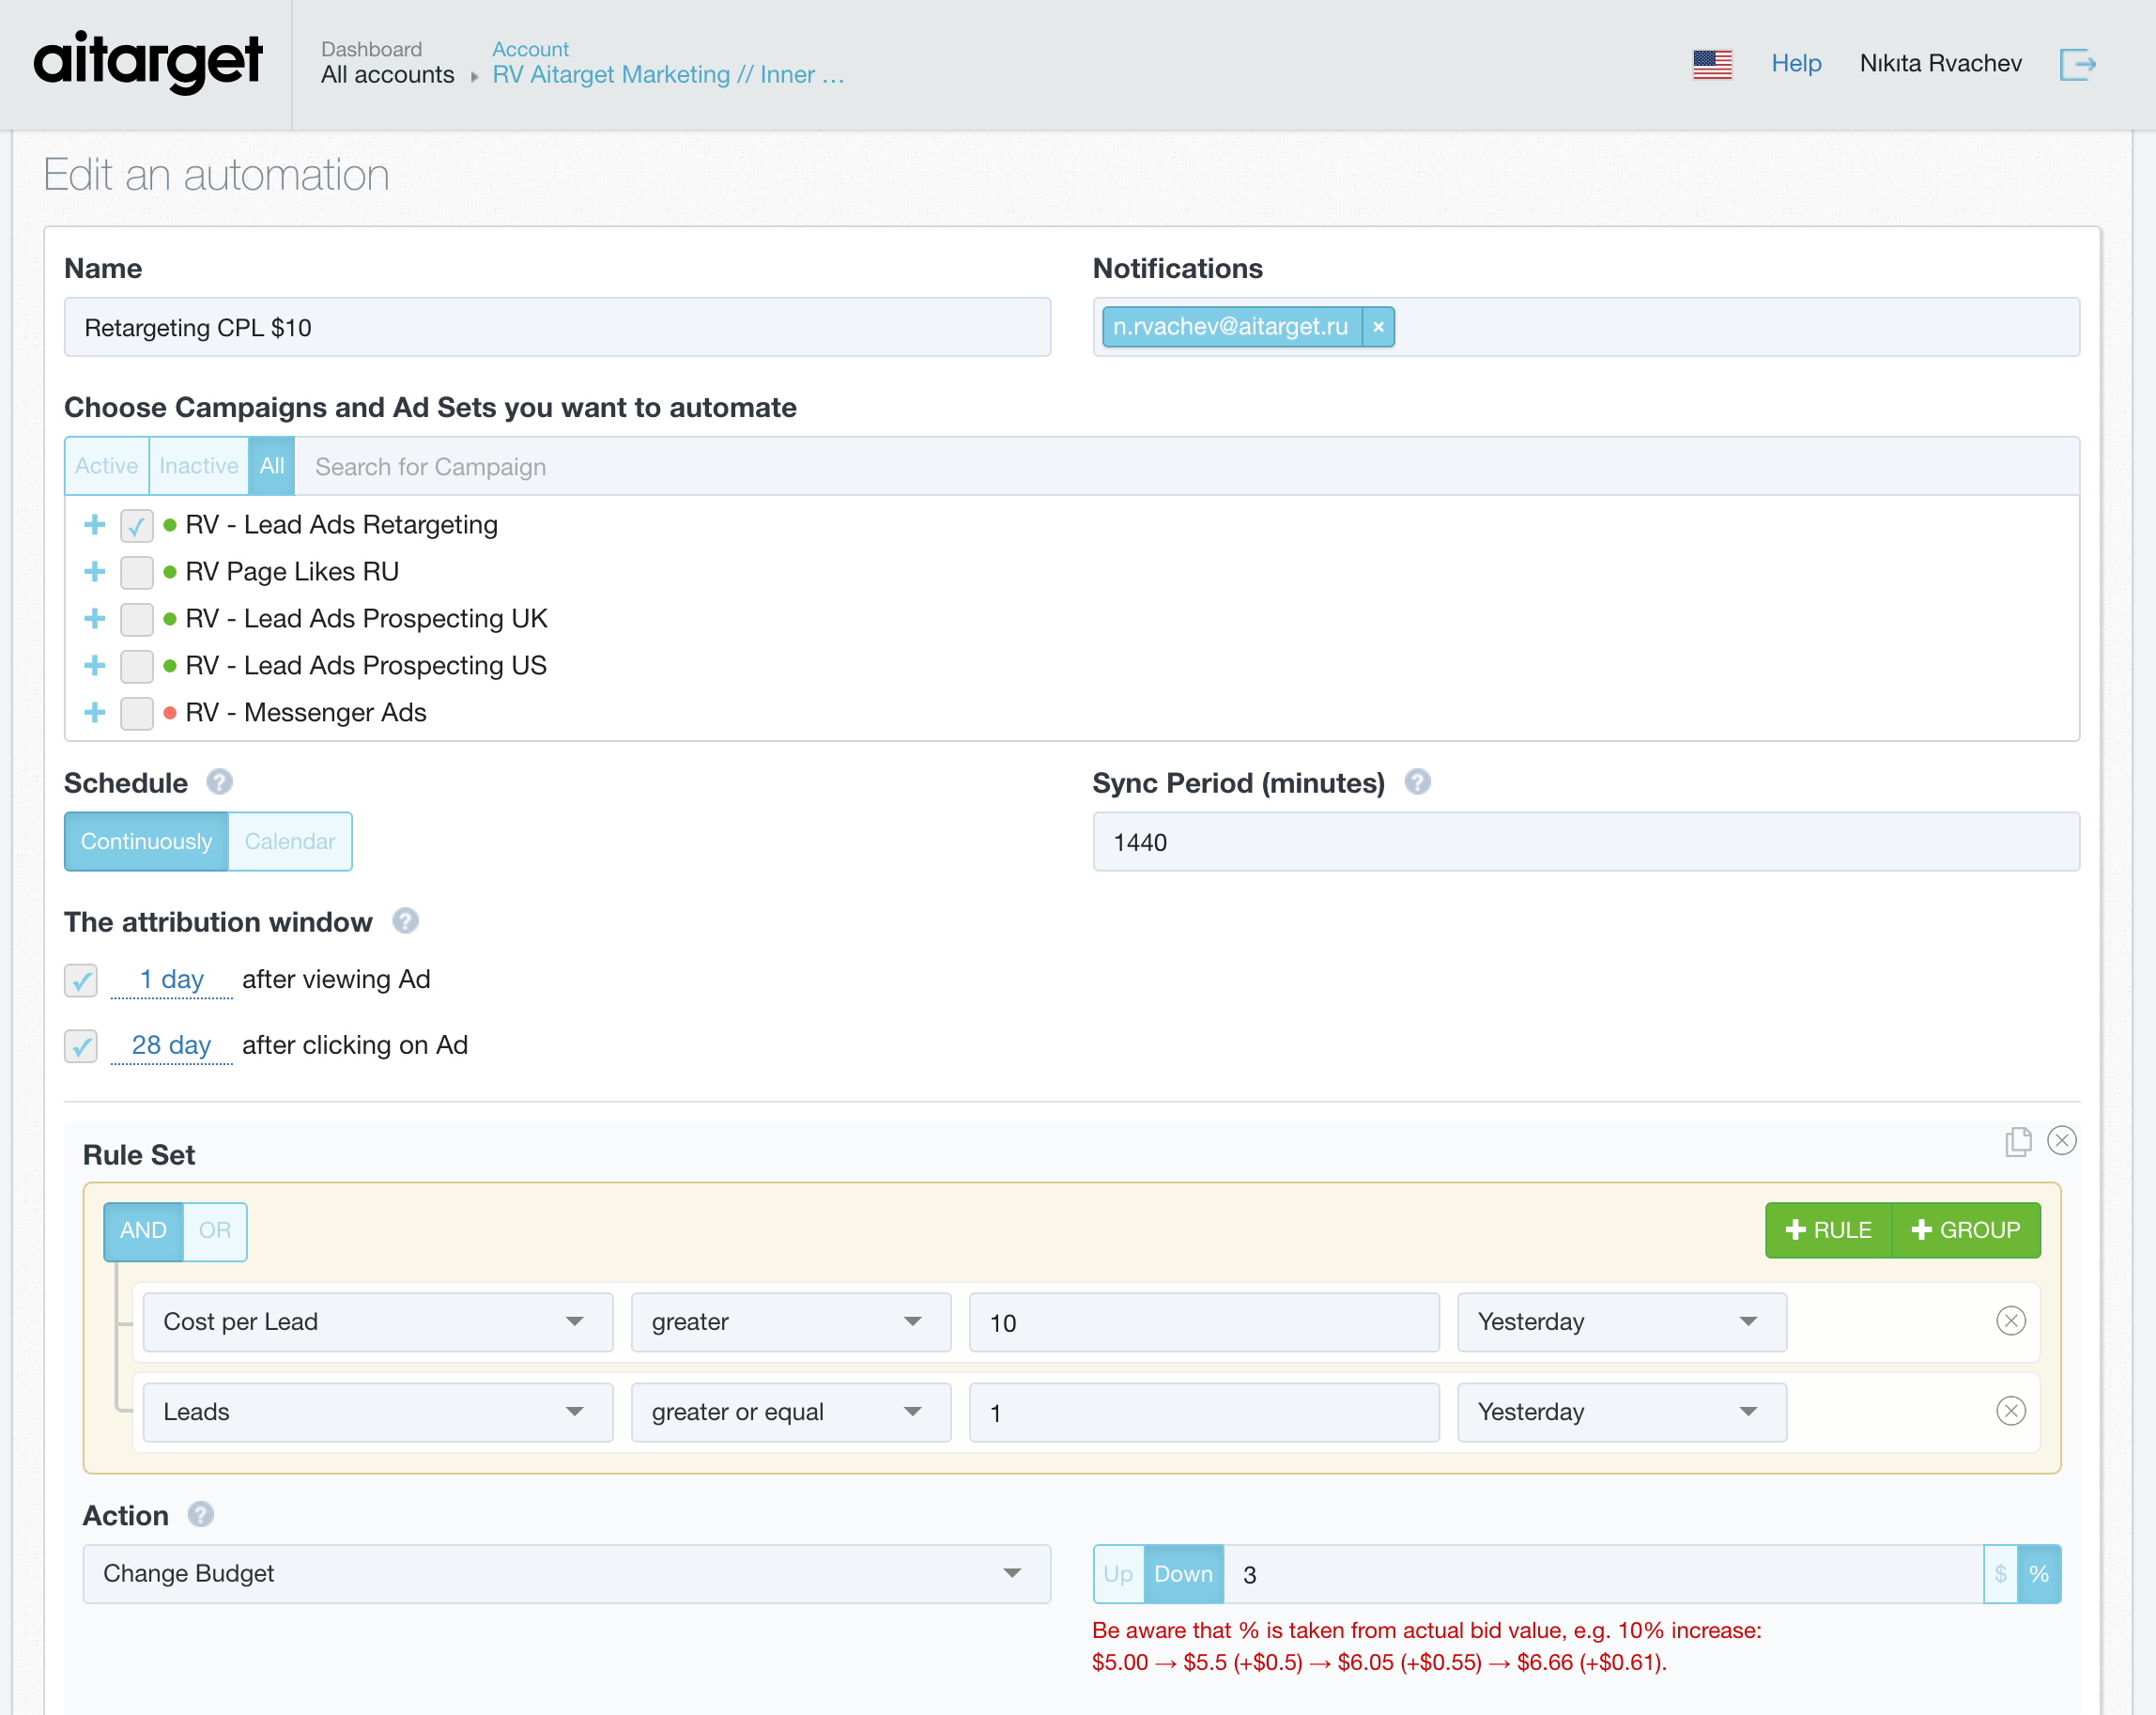2156x1715 pixels.
Task: Remove the Leads rule row
Action: [2011, 1411]
